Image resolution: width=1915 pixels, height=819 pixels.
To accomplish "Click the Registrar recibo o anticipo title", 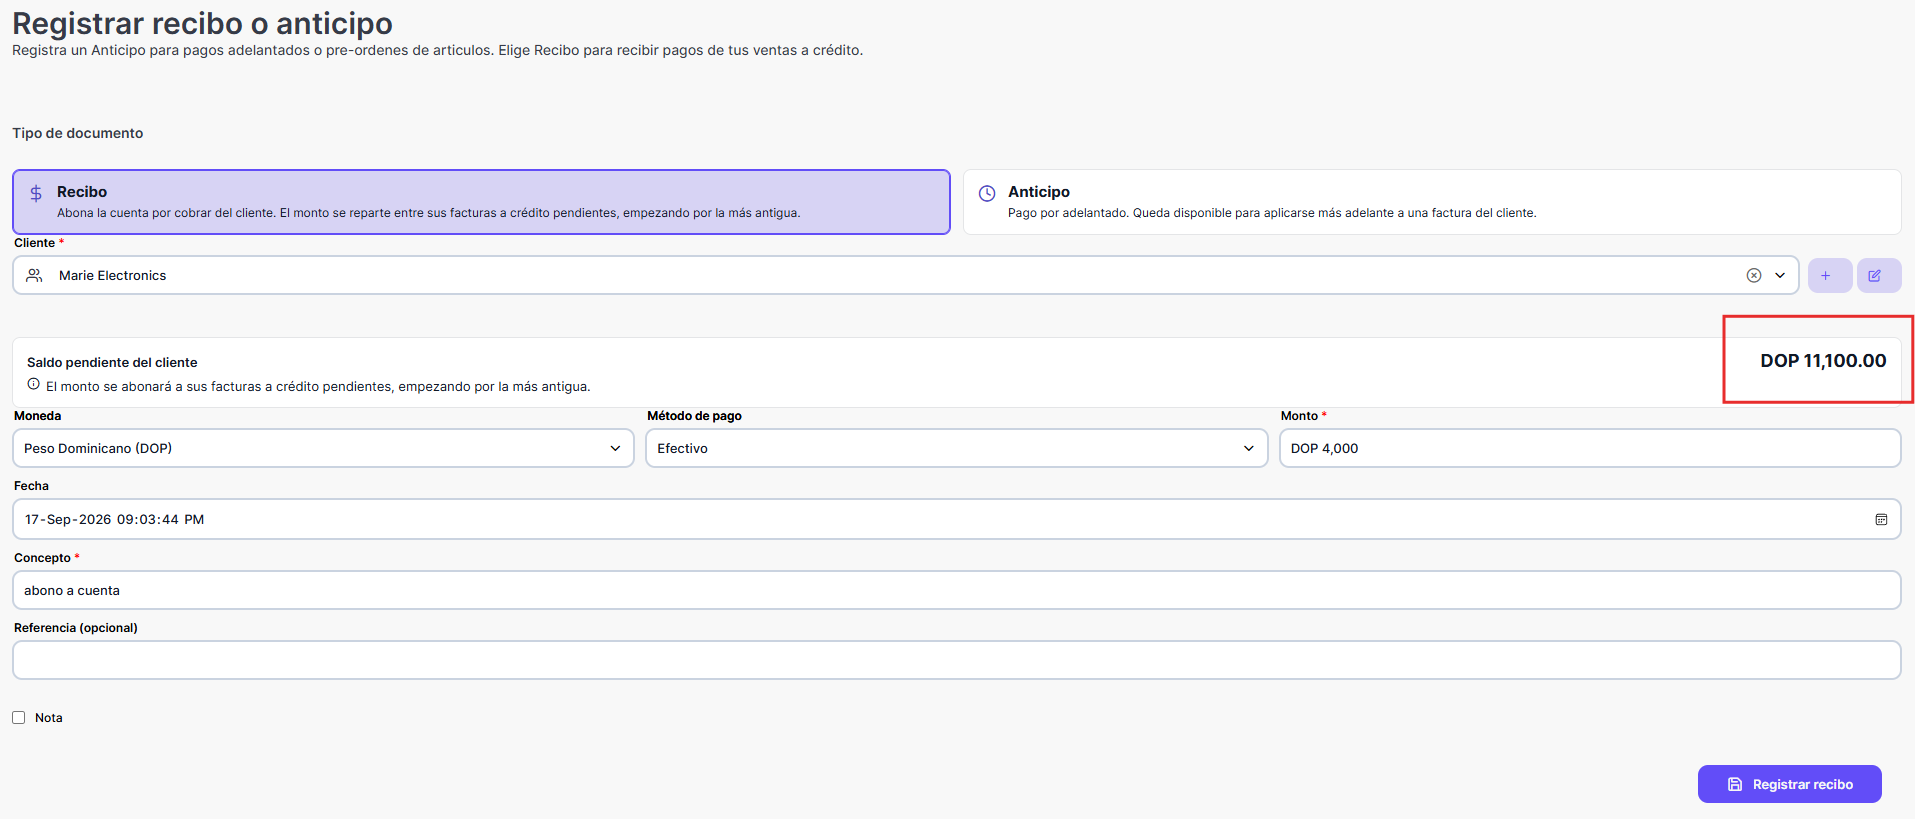I will 202,23.
